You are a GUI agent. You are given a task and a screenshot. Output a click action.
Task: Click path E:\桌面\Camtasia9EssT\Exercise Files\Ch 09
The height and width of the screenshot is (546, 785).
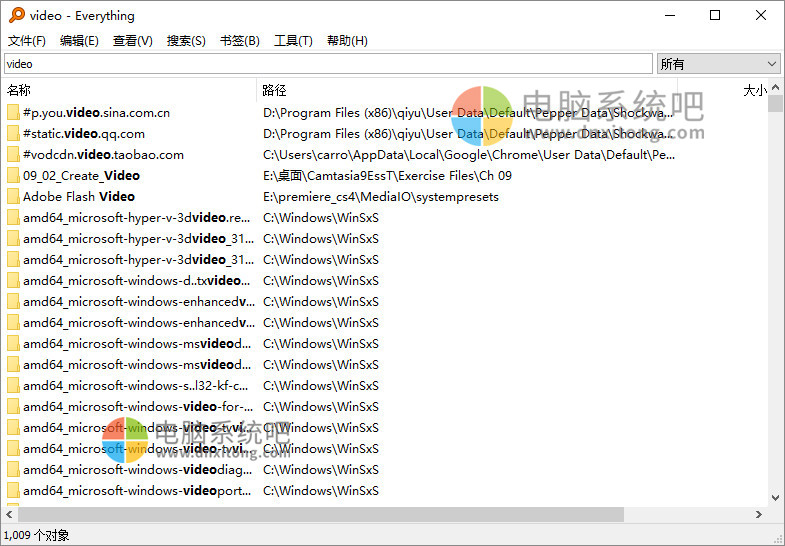click(387, 176)
